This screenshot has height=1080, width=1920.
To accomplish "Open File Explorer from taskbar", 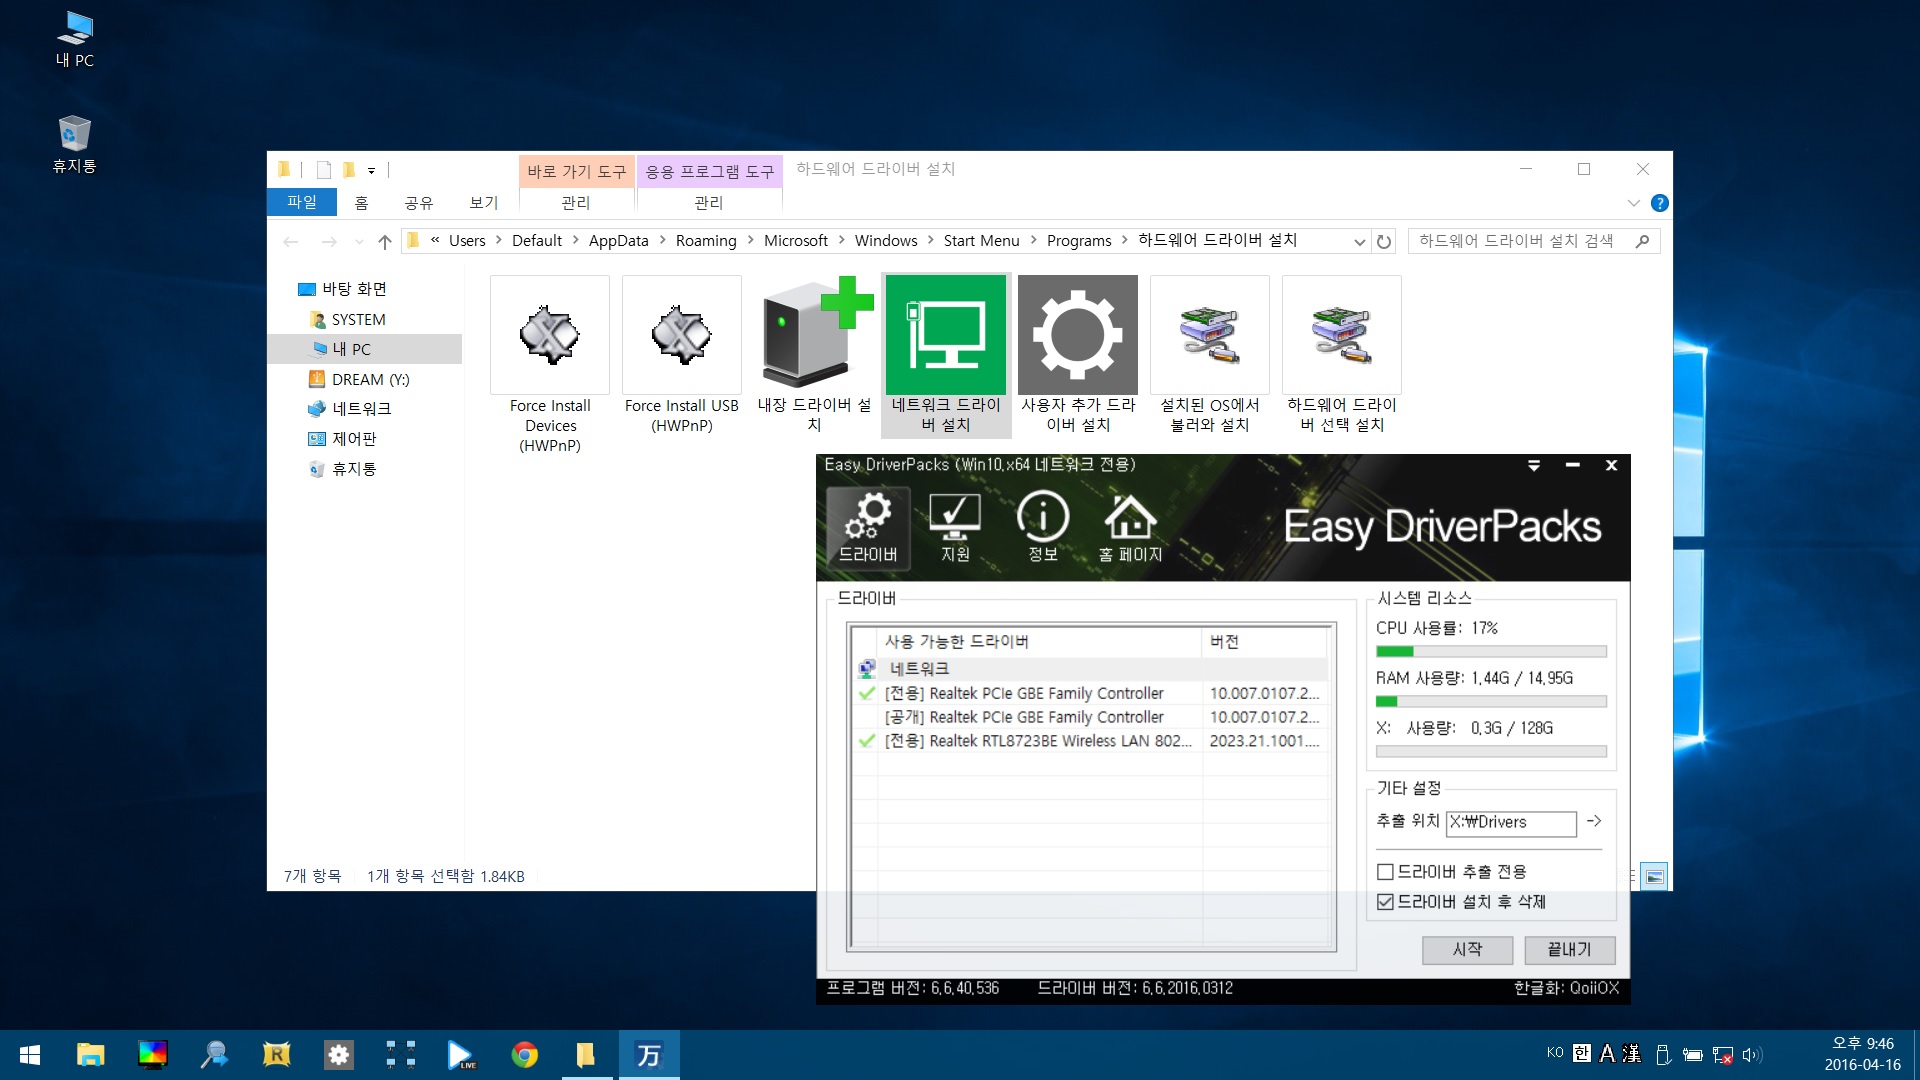I will click(90, 1055).
